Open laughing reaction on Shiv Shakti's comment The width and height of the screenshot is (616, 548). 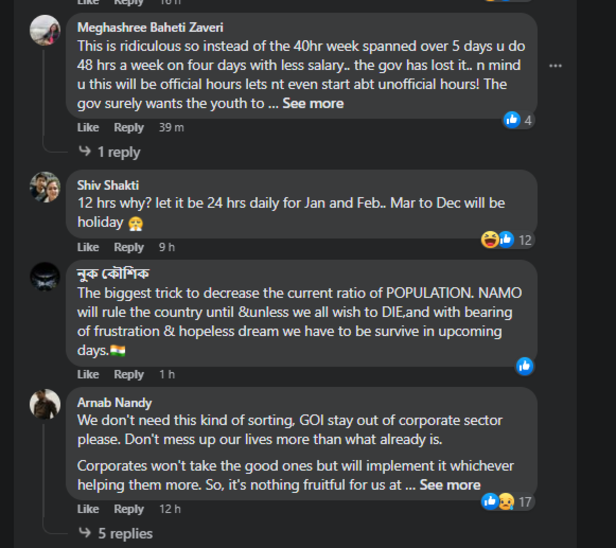490,239
